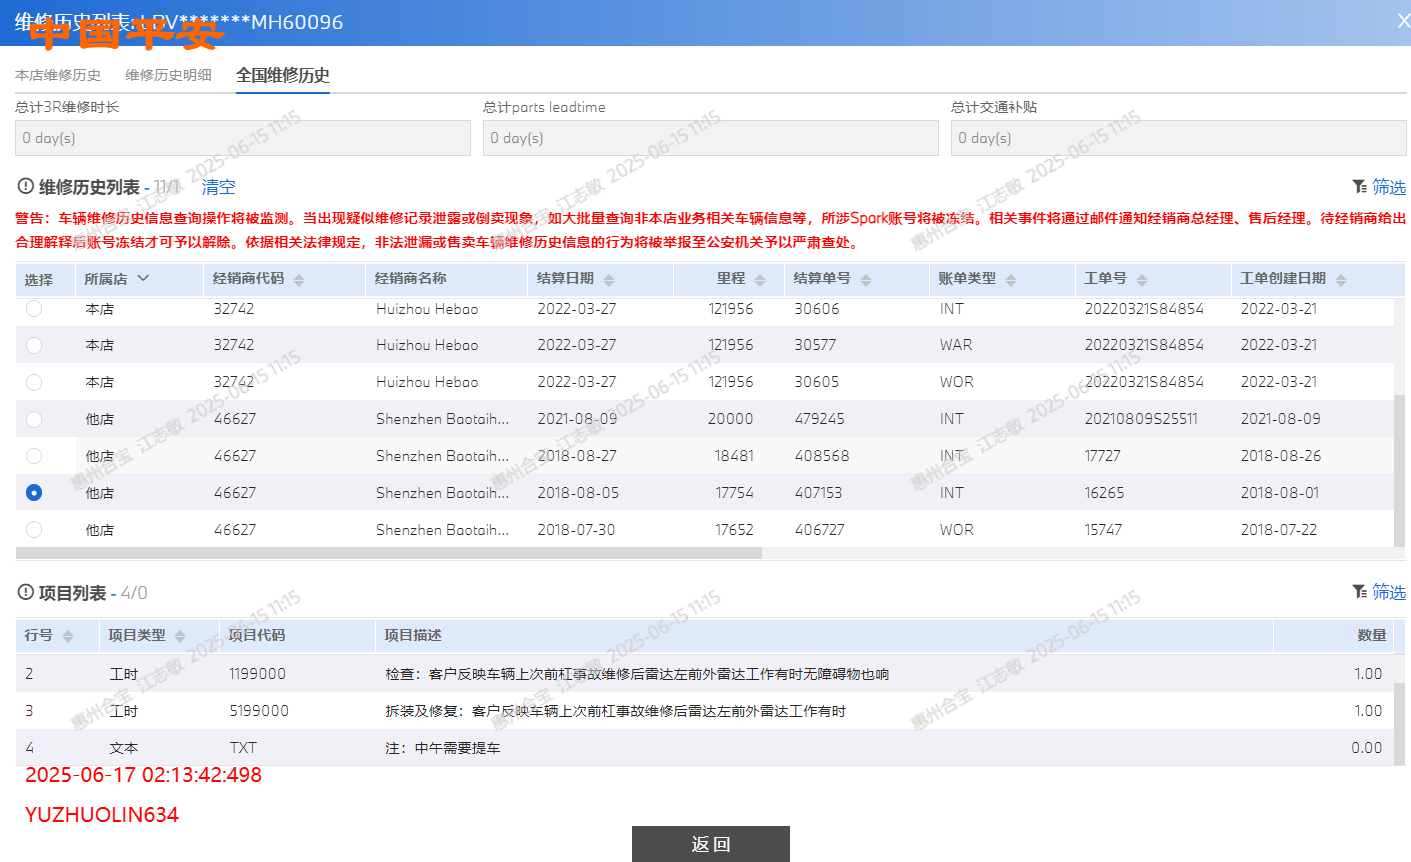Click the 项目描述 column header
Screen dimensions: 1411x862
pyautogui.click(x=413, y=635)
